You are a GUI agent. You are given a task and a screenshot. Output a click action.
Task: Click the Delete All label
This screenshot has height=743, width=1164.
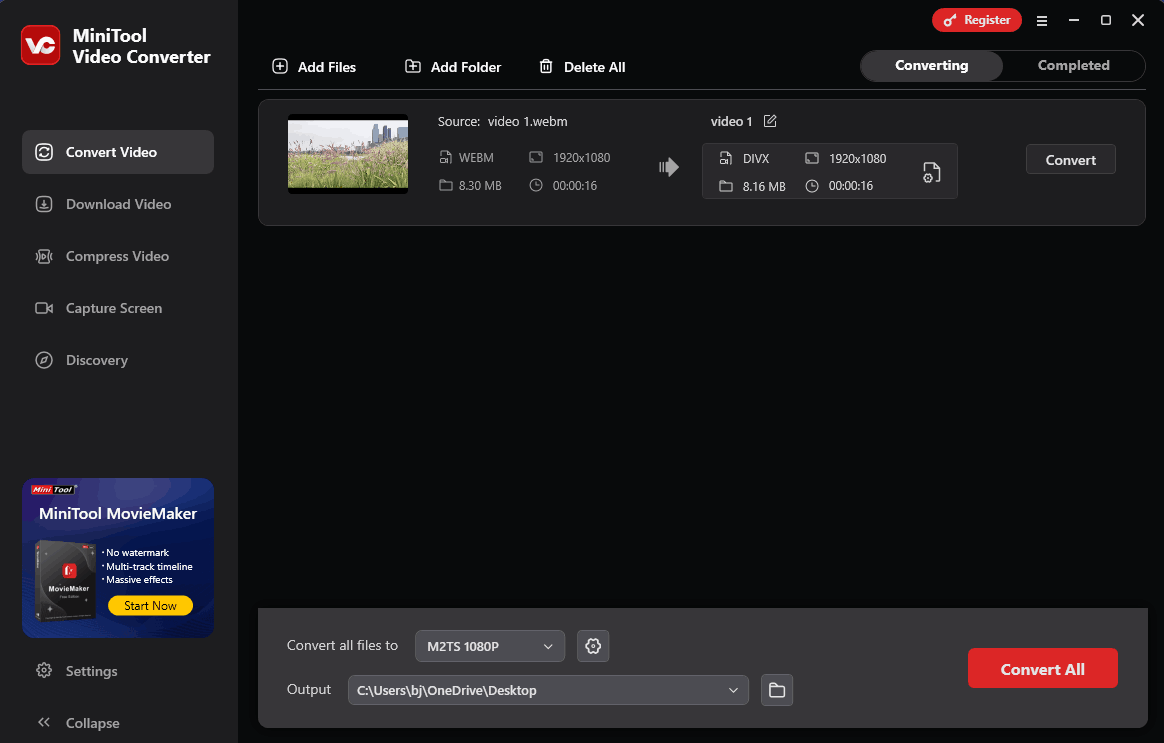595,67
